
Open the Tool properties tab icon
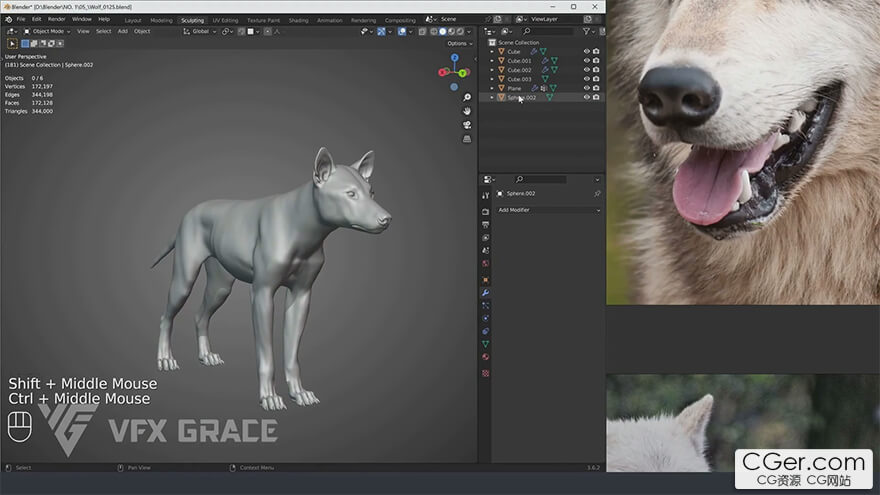point(485,195)
